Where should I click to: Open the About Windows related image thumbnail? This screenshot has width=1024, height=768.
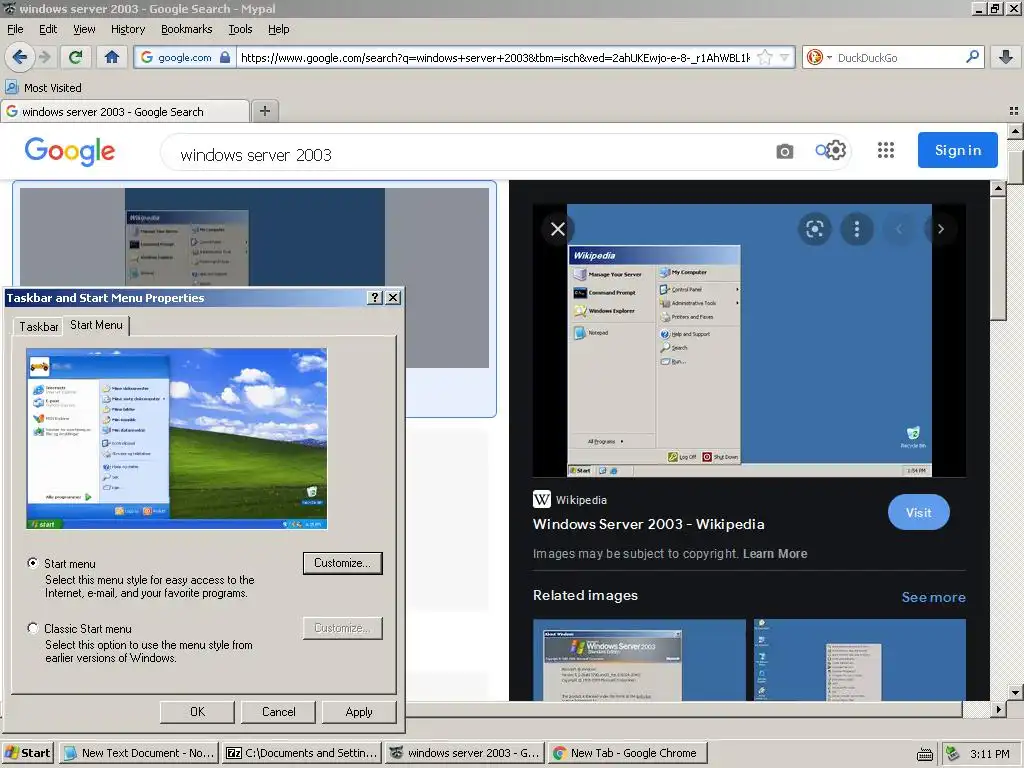(x=639, y=660)
